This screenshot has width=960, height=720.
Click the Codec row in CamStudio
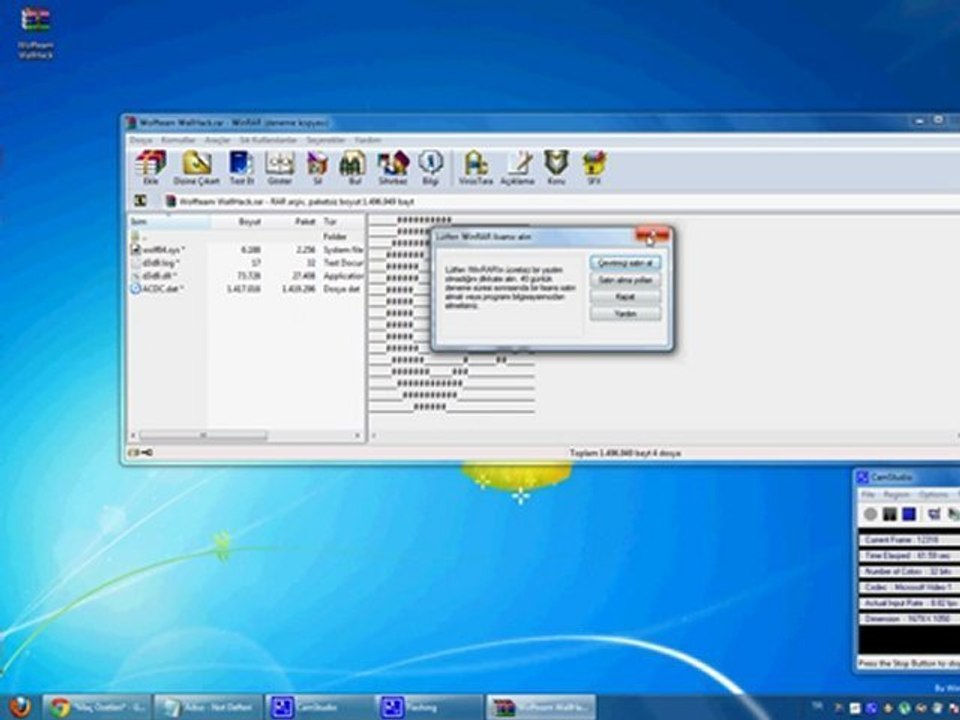[910, 587]
